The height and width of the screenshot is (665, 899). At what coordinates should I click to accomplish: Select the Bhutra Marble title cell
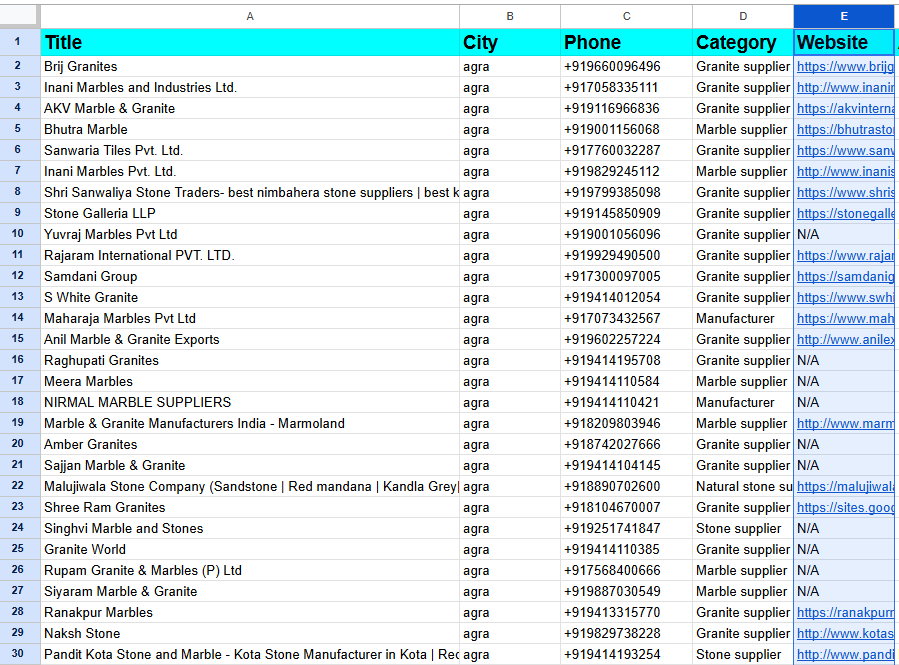tap(250, 130)
